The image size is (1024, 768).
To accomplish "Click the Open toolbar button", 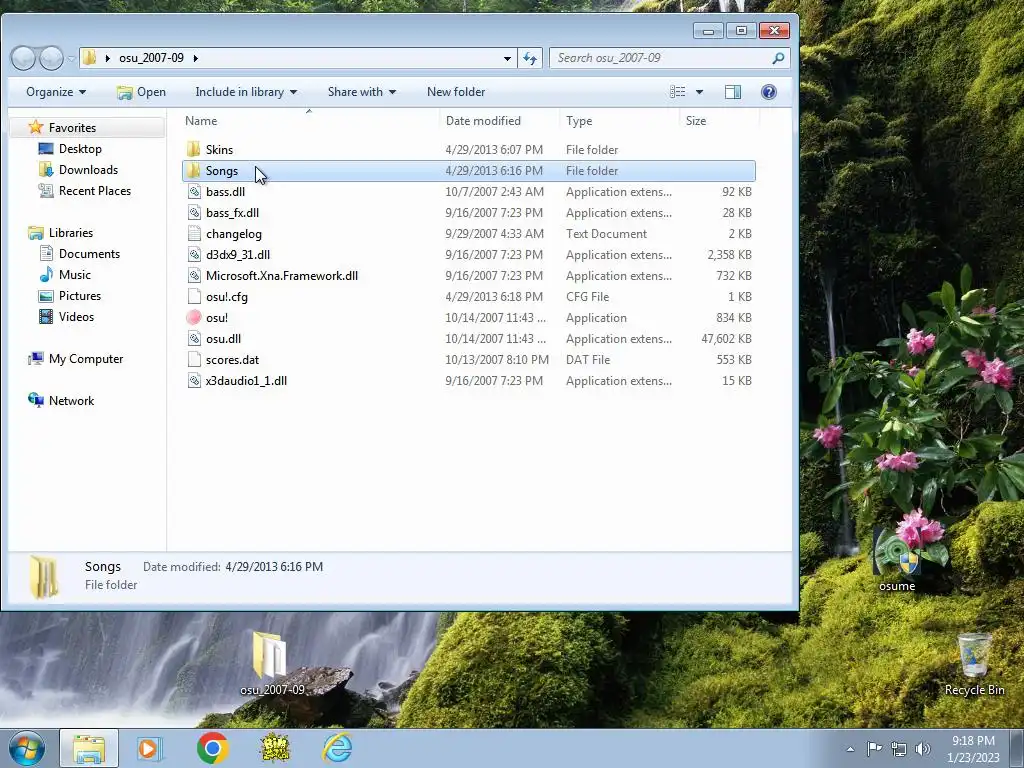I will 141,92.
